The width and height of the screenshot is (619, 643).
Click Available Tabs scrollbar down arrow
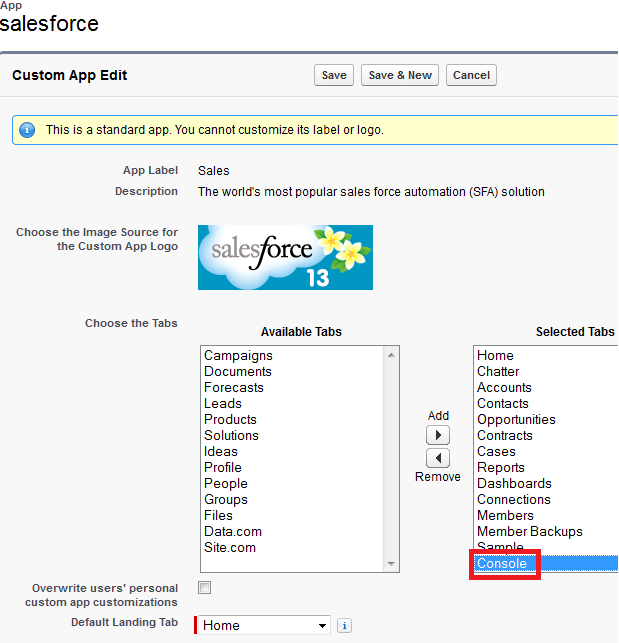pos(391,563)
